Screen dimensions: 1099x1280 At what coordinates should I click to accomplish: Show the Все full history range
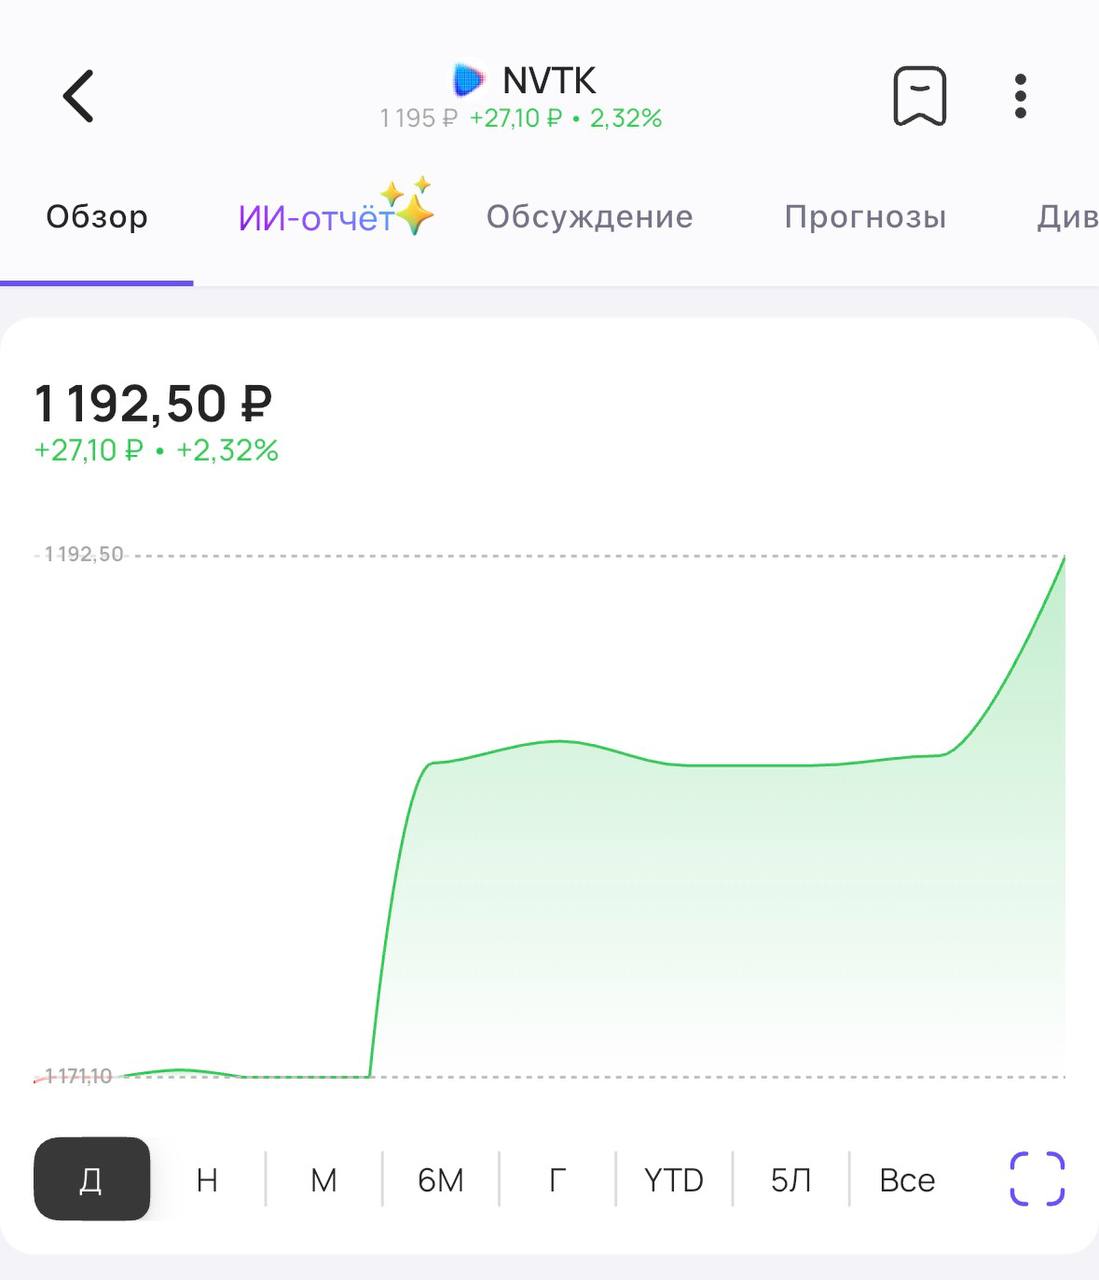coord(907,1180)
